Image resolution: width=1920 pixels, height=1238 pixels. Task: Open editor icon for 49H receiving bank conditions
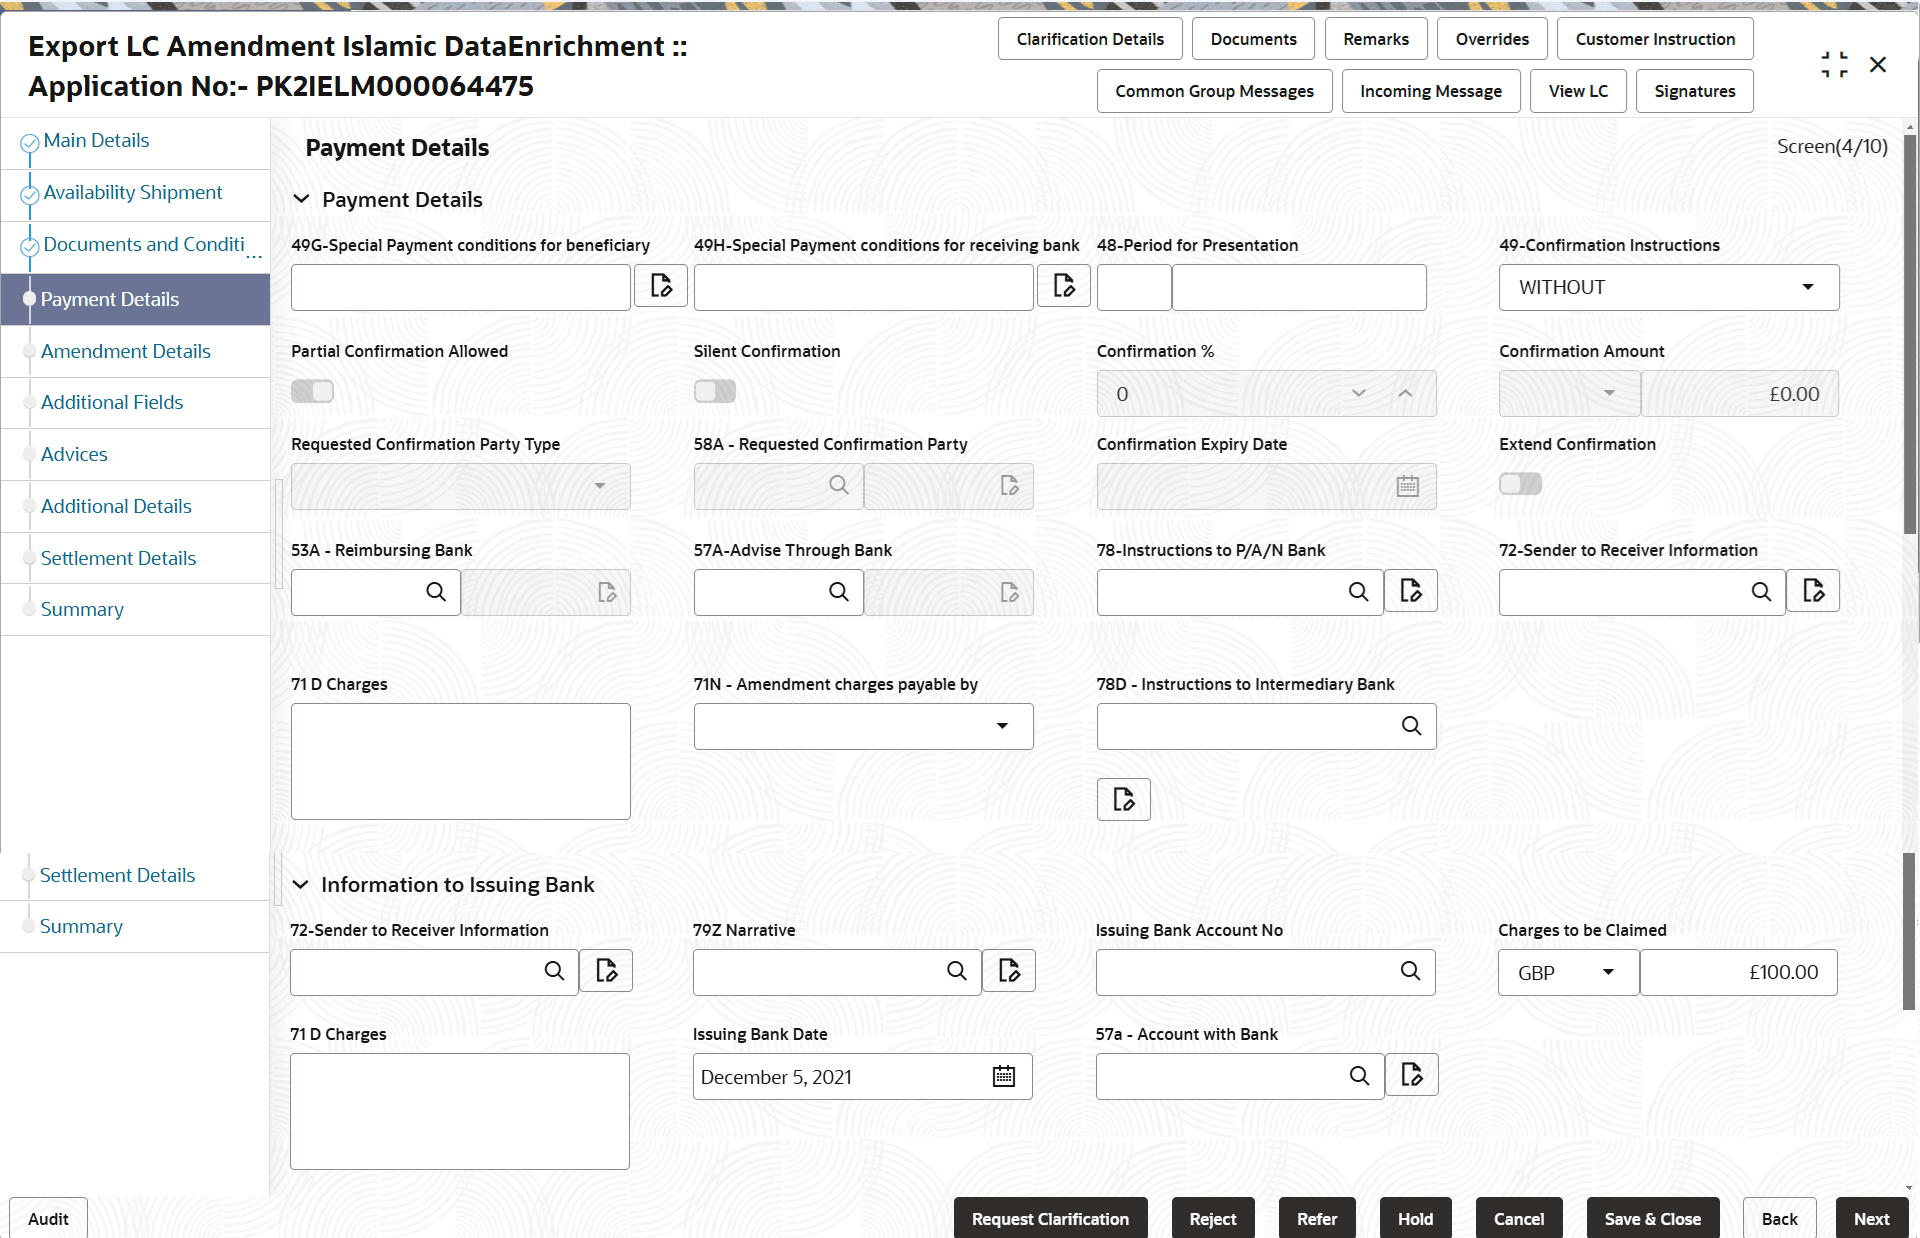(x=1063, y=287)
